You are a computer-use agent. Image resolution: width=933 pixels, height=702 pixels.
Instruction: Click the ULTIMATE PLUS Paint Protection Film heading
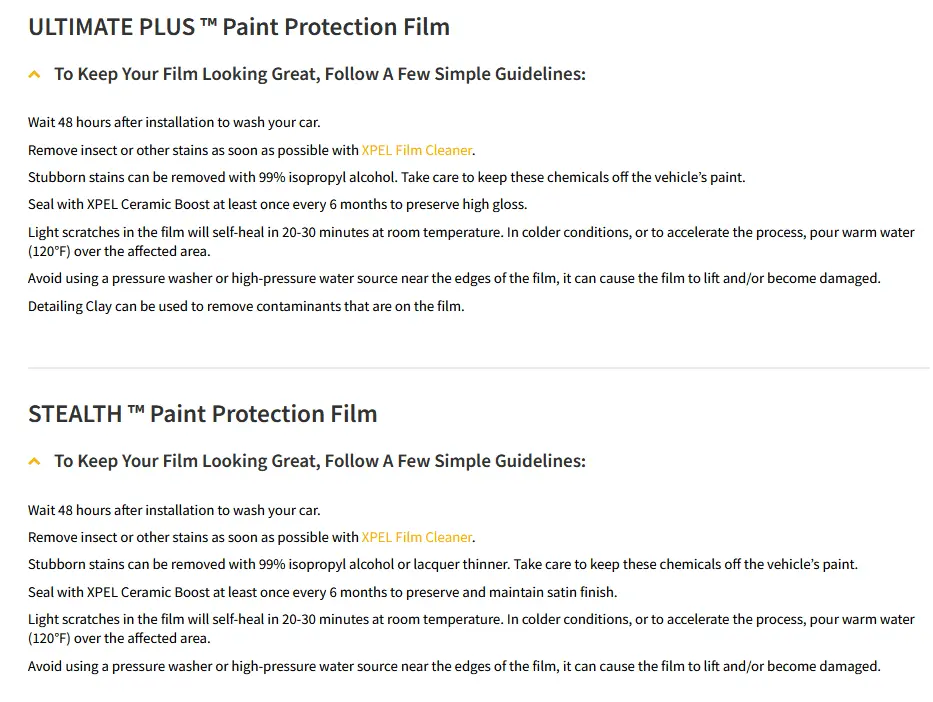[238, 27]
